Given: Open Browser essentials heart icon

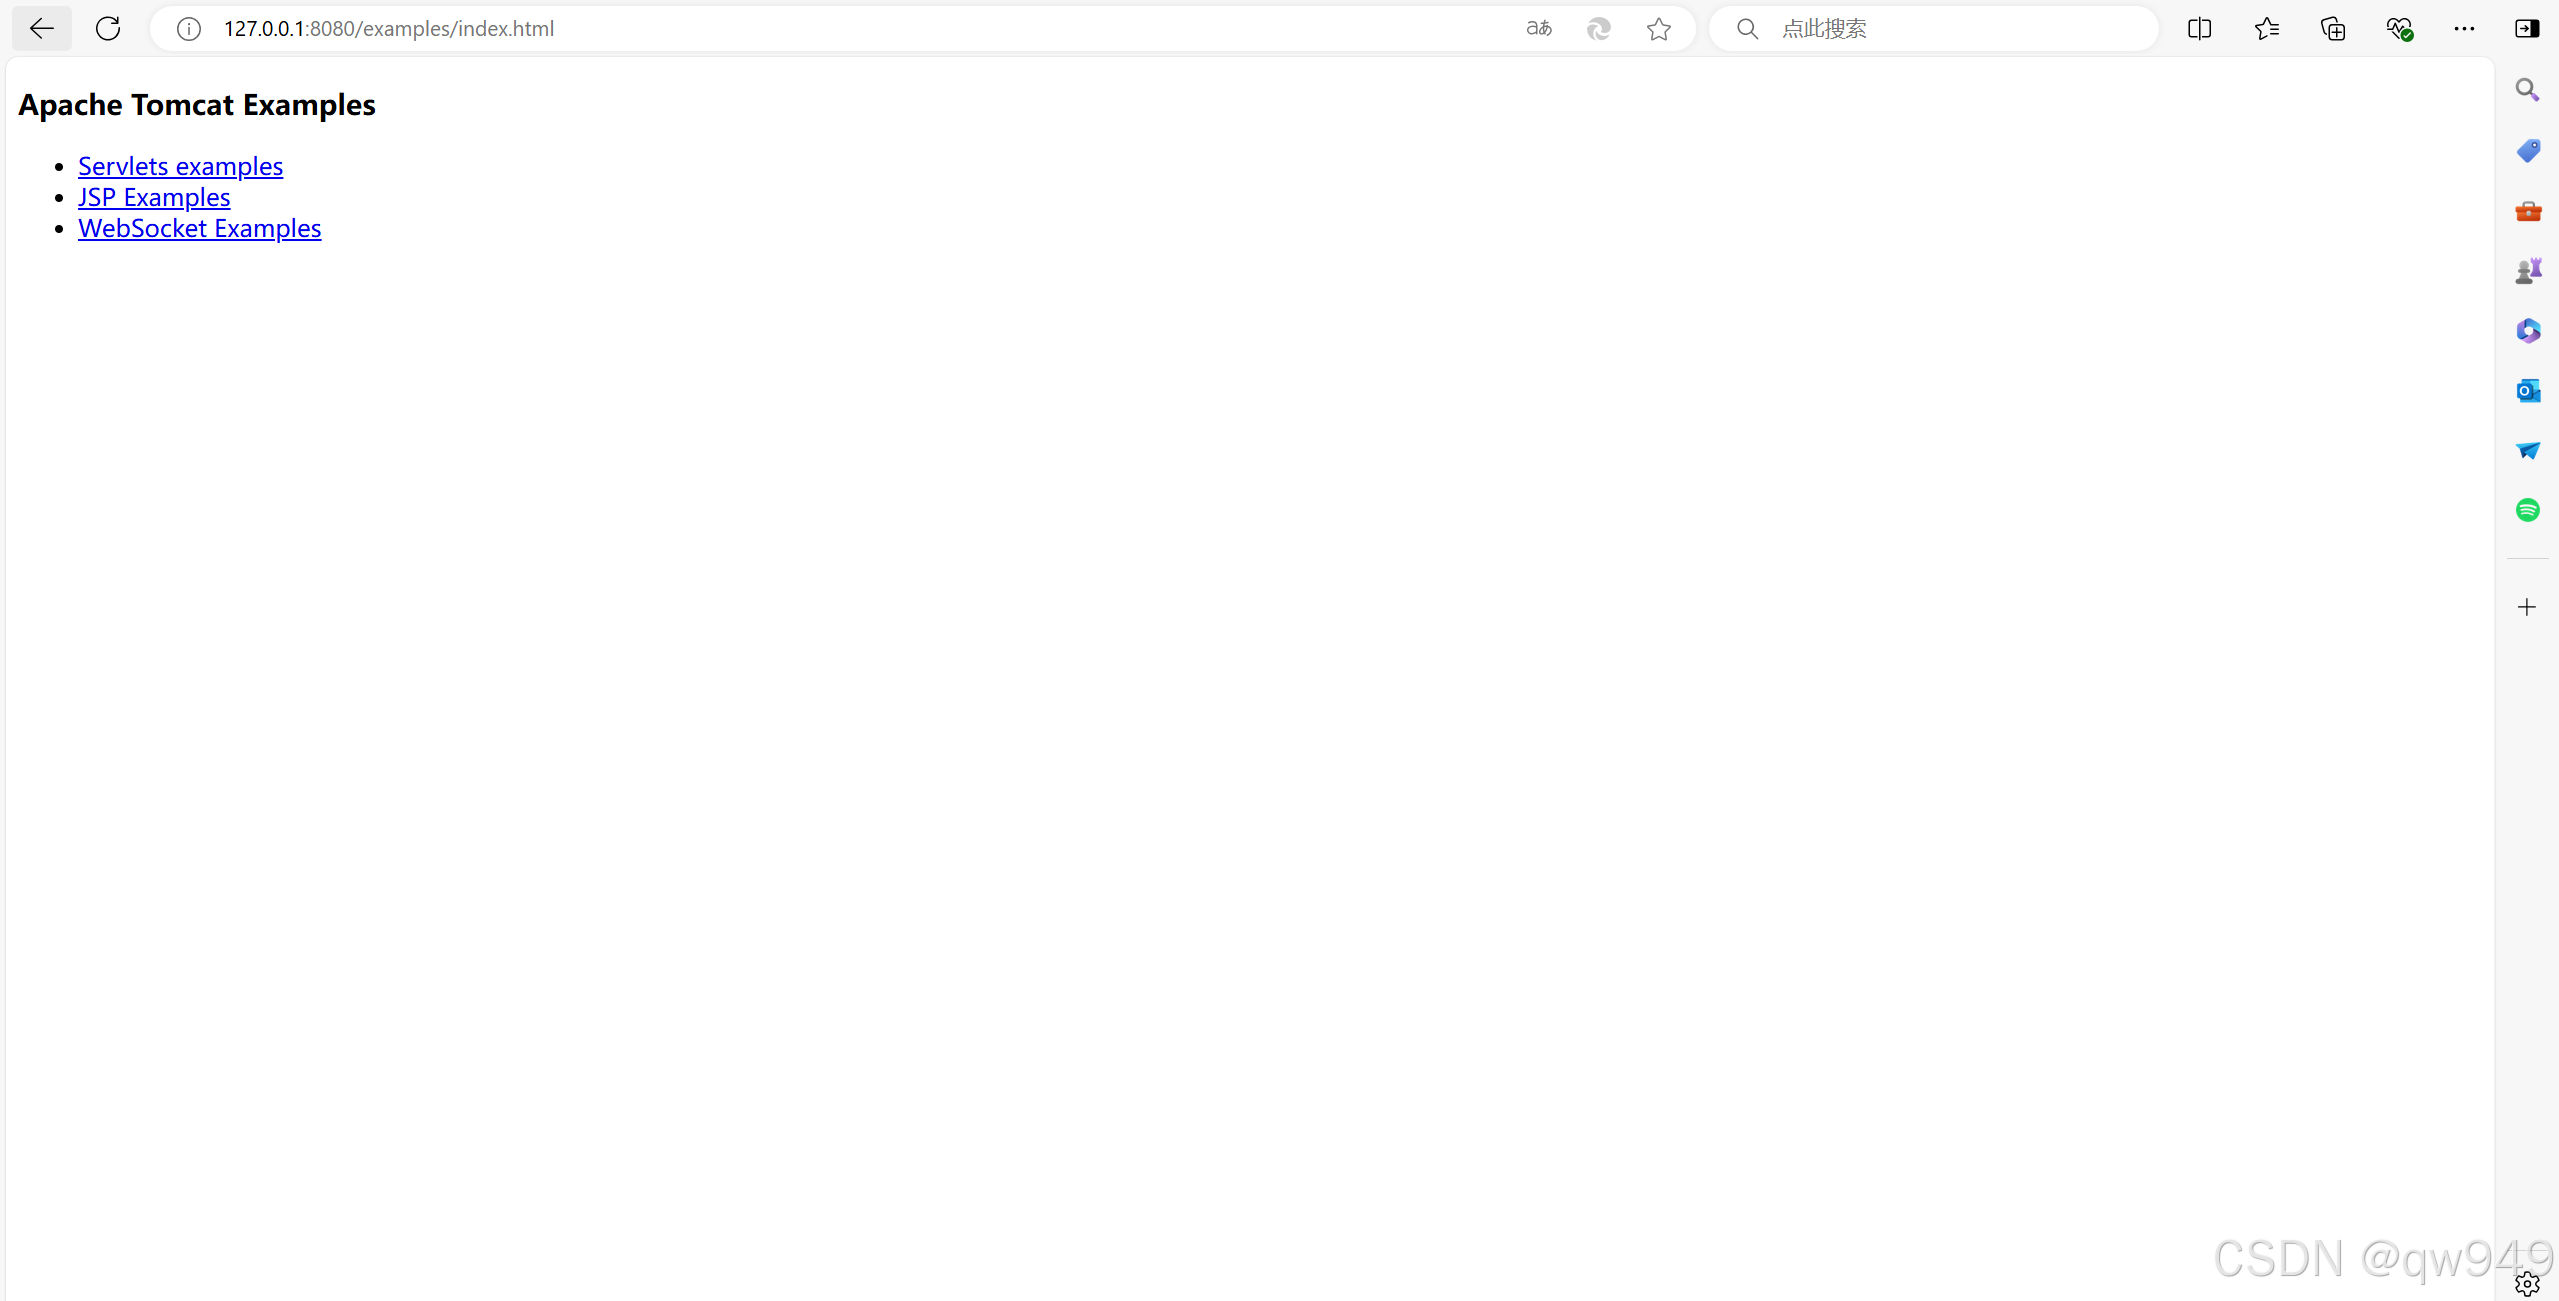Looking at the screenshot, I should 2399,29.
